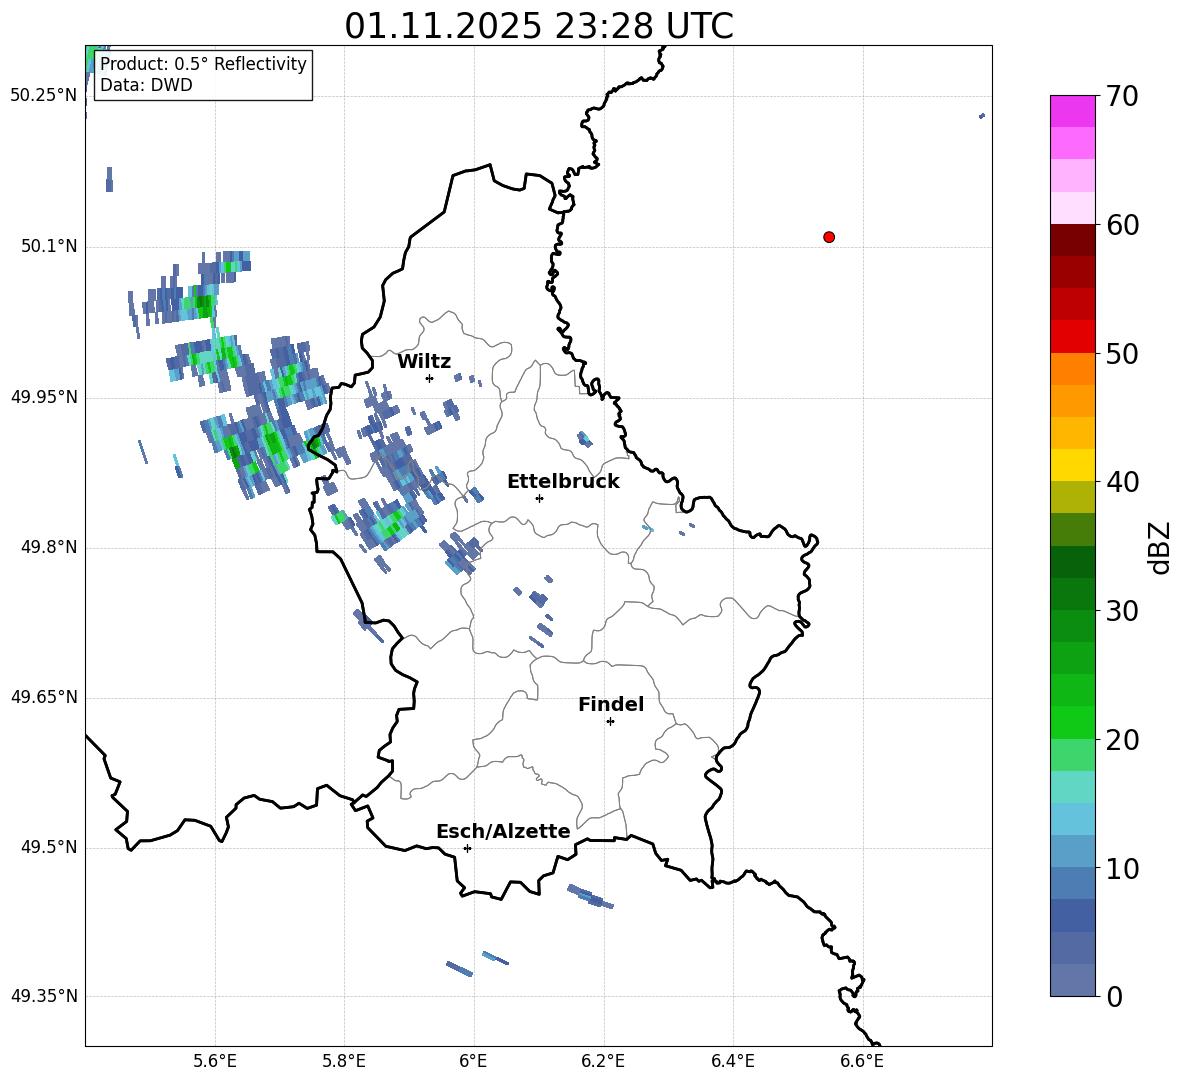Click the 5.6°E longitude label
The width and height of the screenshot is (1184, 1081).
(x=215, y=1061)
